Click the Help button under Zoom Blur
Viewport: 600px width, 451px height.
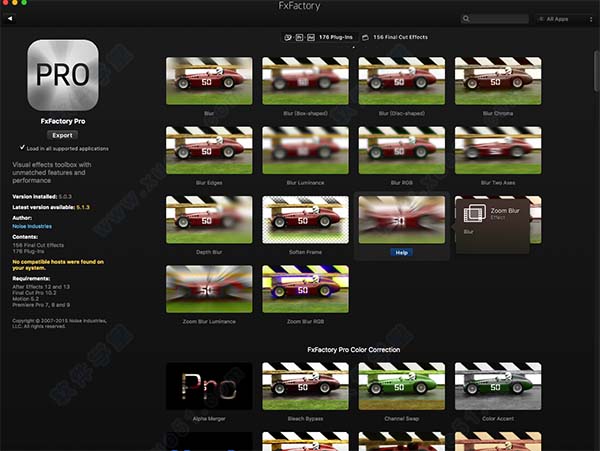point(401,252)
